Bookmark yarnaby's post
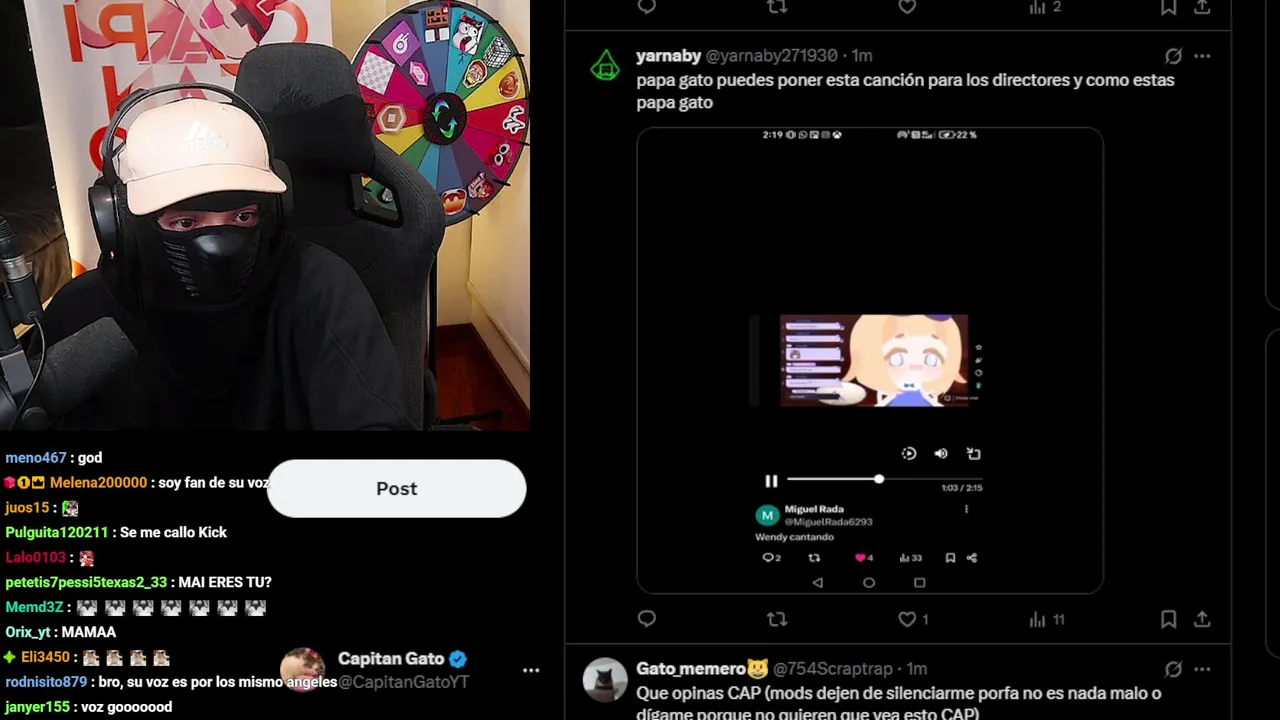 coord(1168,619)
